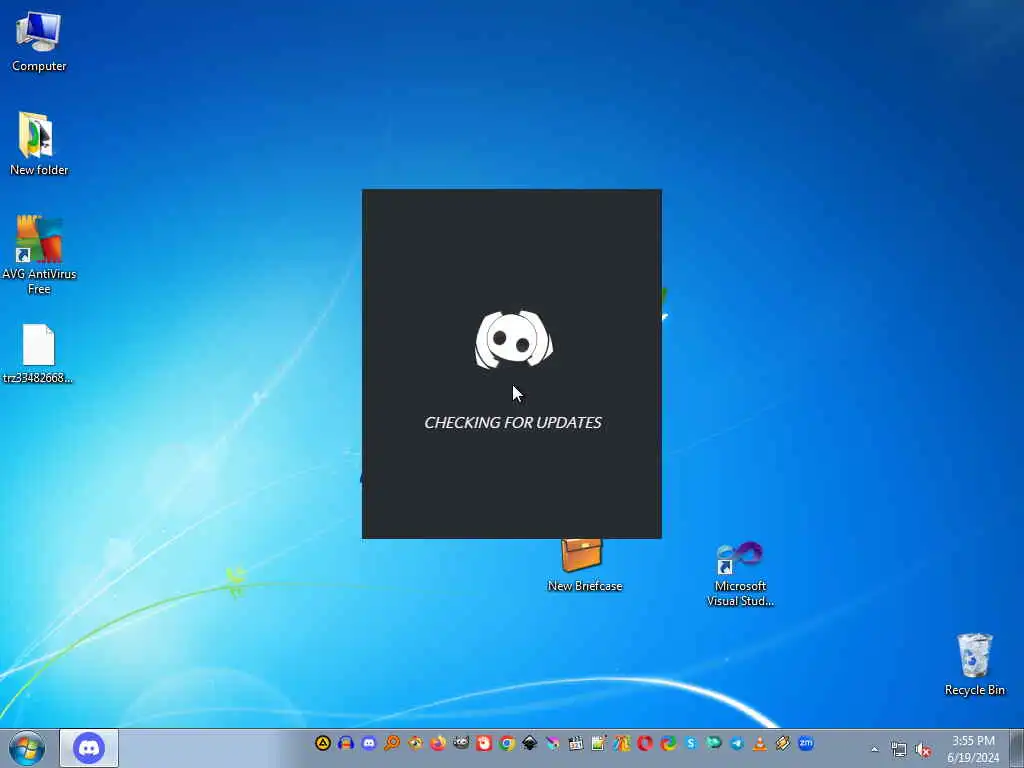Click the Discord logo in the updater window
This screenshot has height=768, width=1024.
pos(513,340)
